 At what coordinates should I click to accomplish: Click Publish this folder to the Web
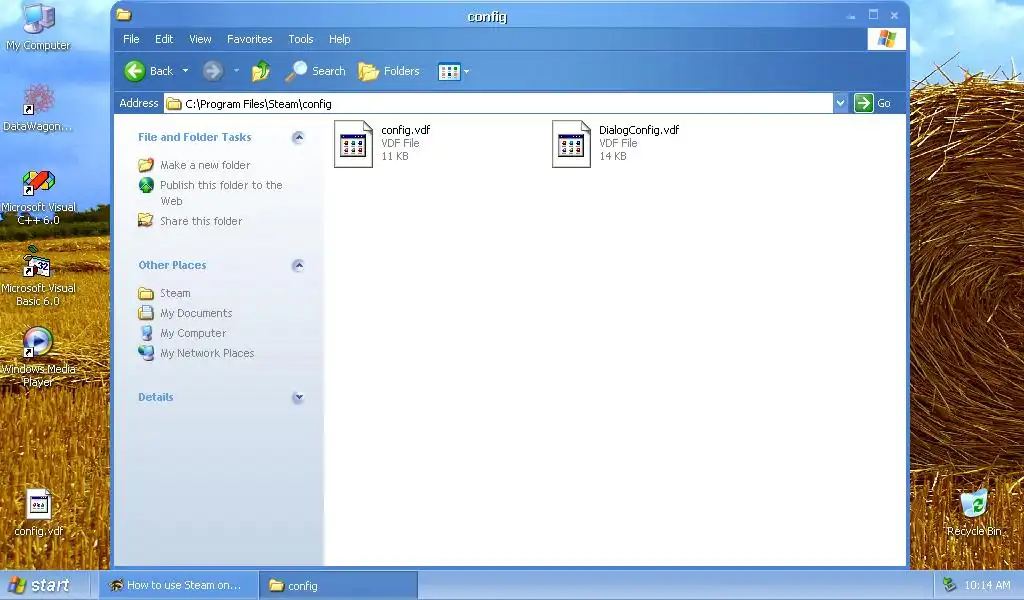click(x=221, y=193)
